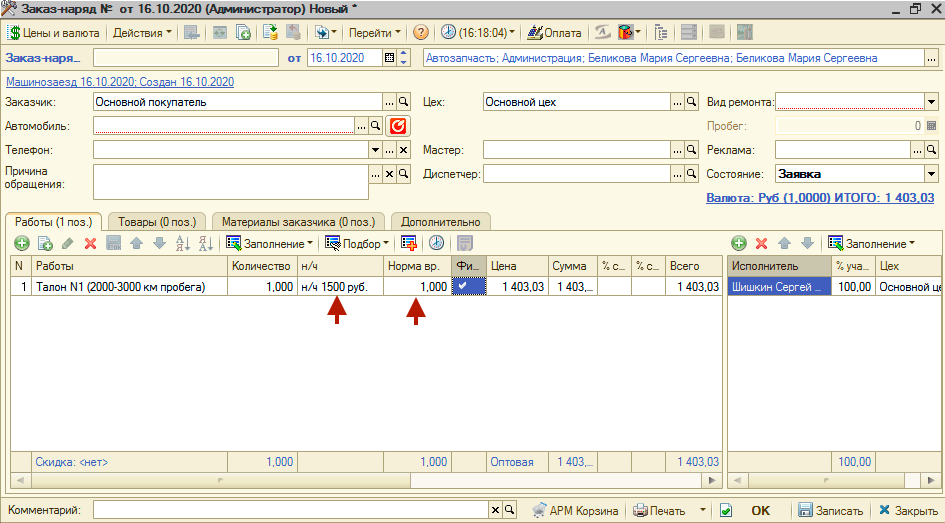Click the н/ч 1500 руб. cell

click(340, 287)
